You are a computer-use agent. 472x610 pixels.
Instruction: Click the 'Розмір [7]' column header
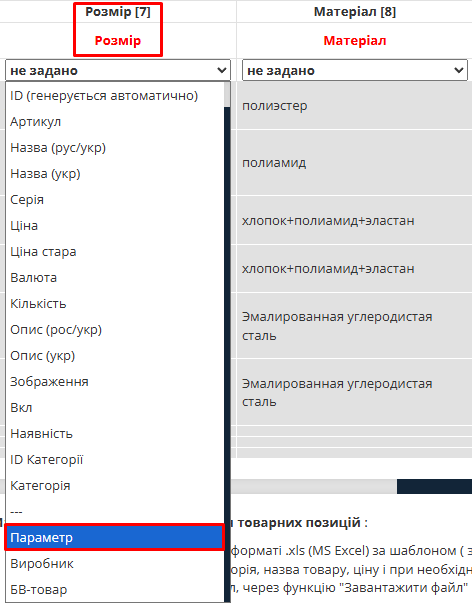pos(118,12)
